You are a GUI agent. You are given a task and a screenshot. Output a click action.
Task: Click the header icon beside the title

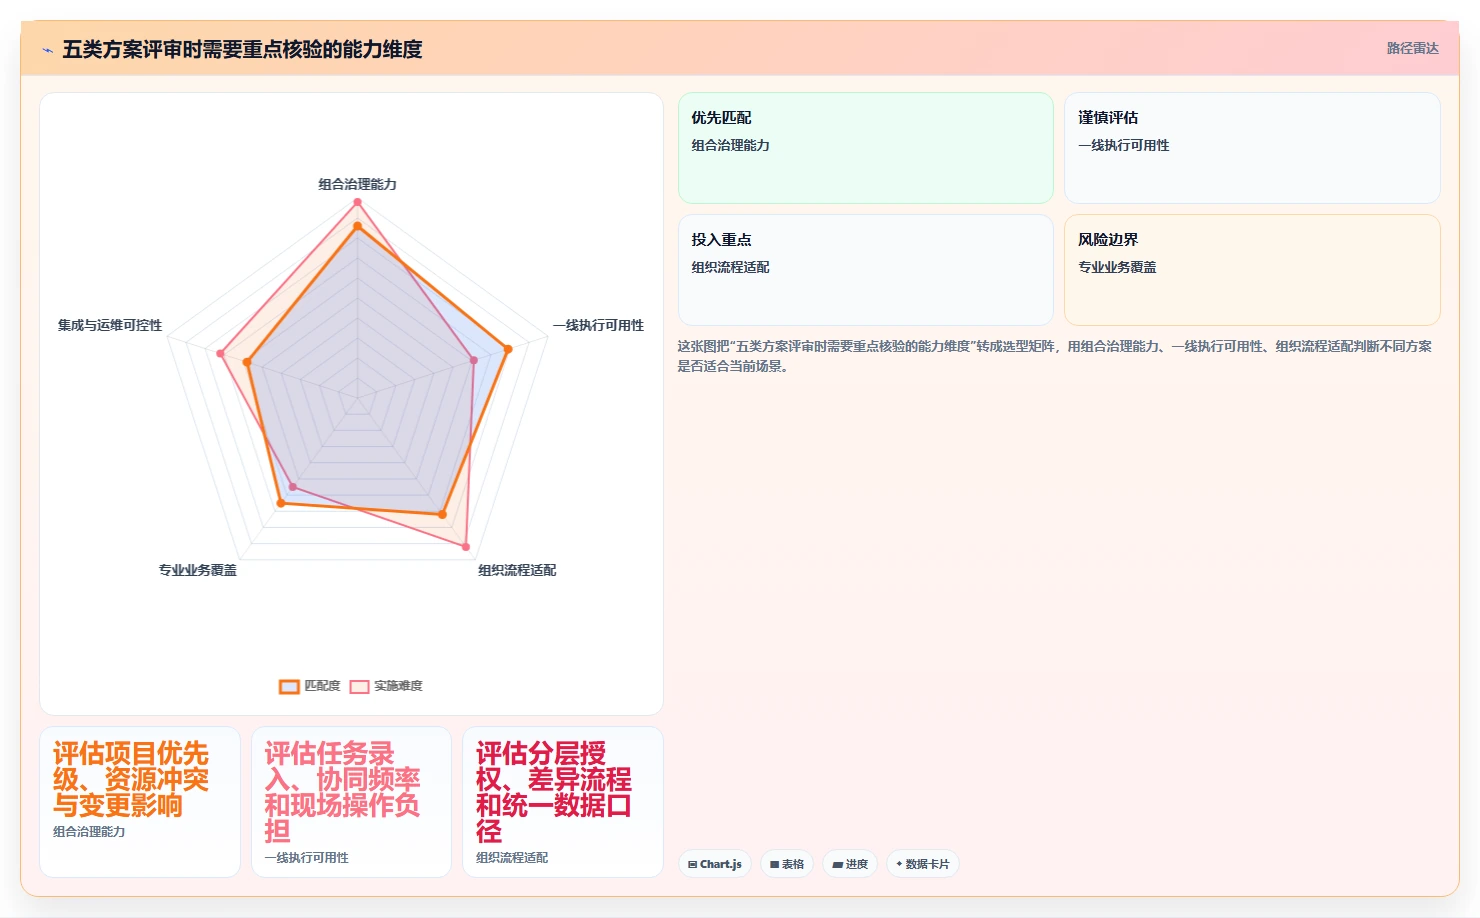[x=47, y=50]
